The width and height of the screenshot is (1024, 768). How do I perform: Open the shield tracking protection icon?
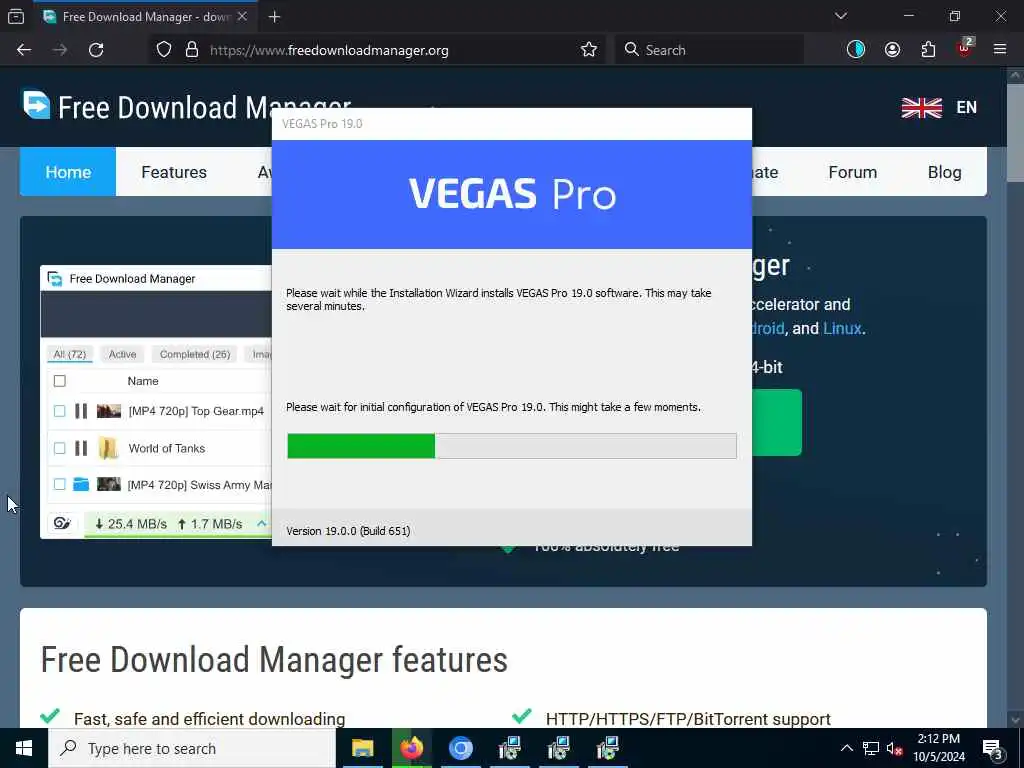pyautogui.click(x=164, y=50)
